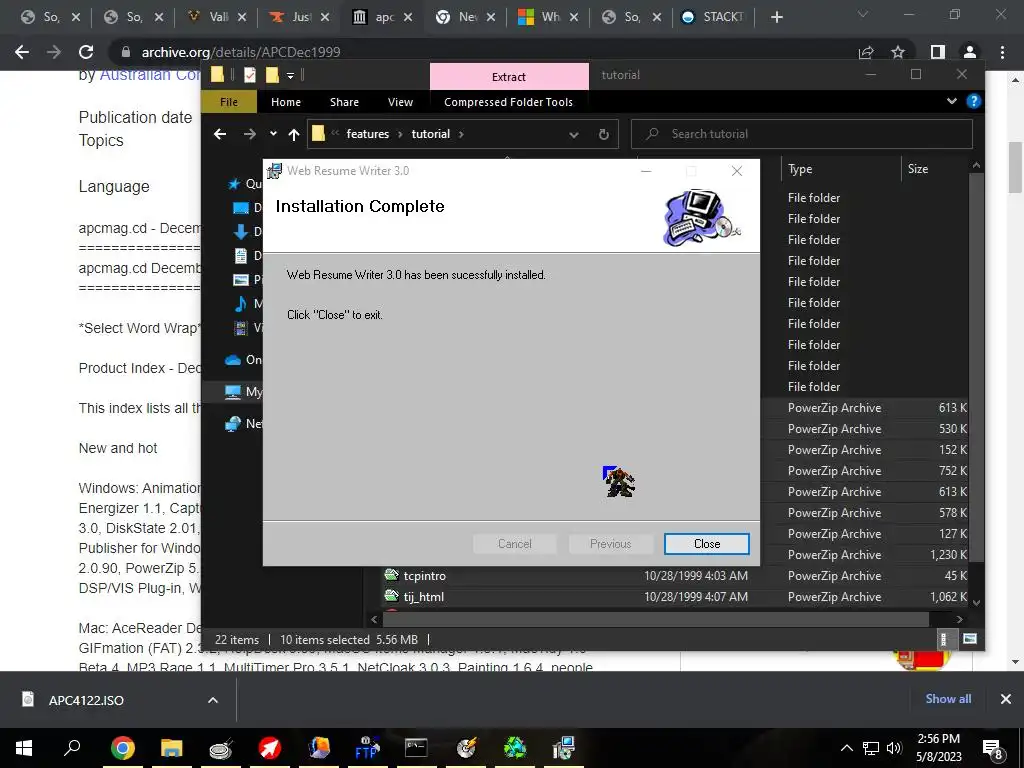This screenshot has width=1024, height=768.
Task: Select the tij_html archive file
Action: 423,597
